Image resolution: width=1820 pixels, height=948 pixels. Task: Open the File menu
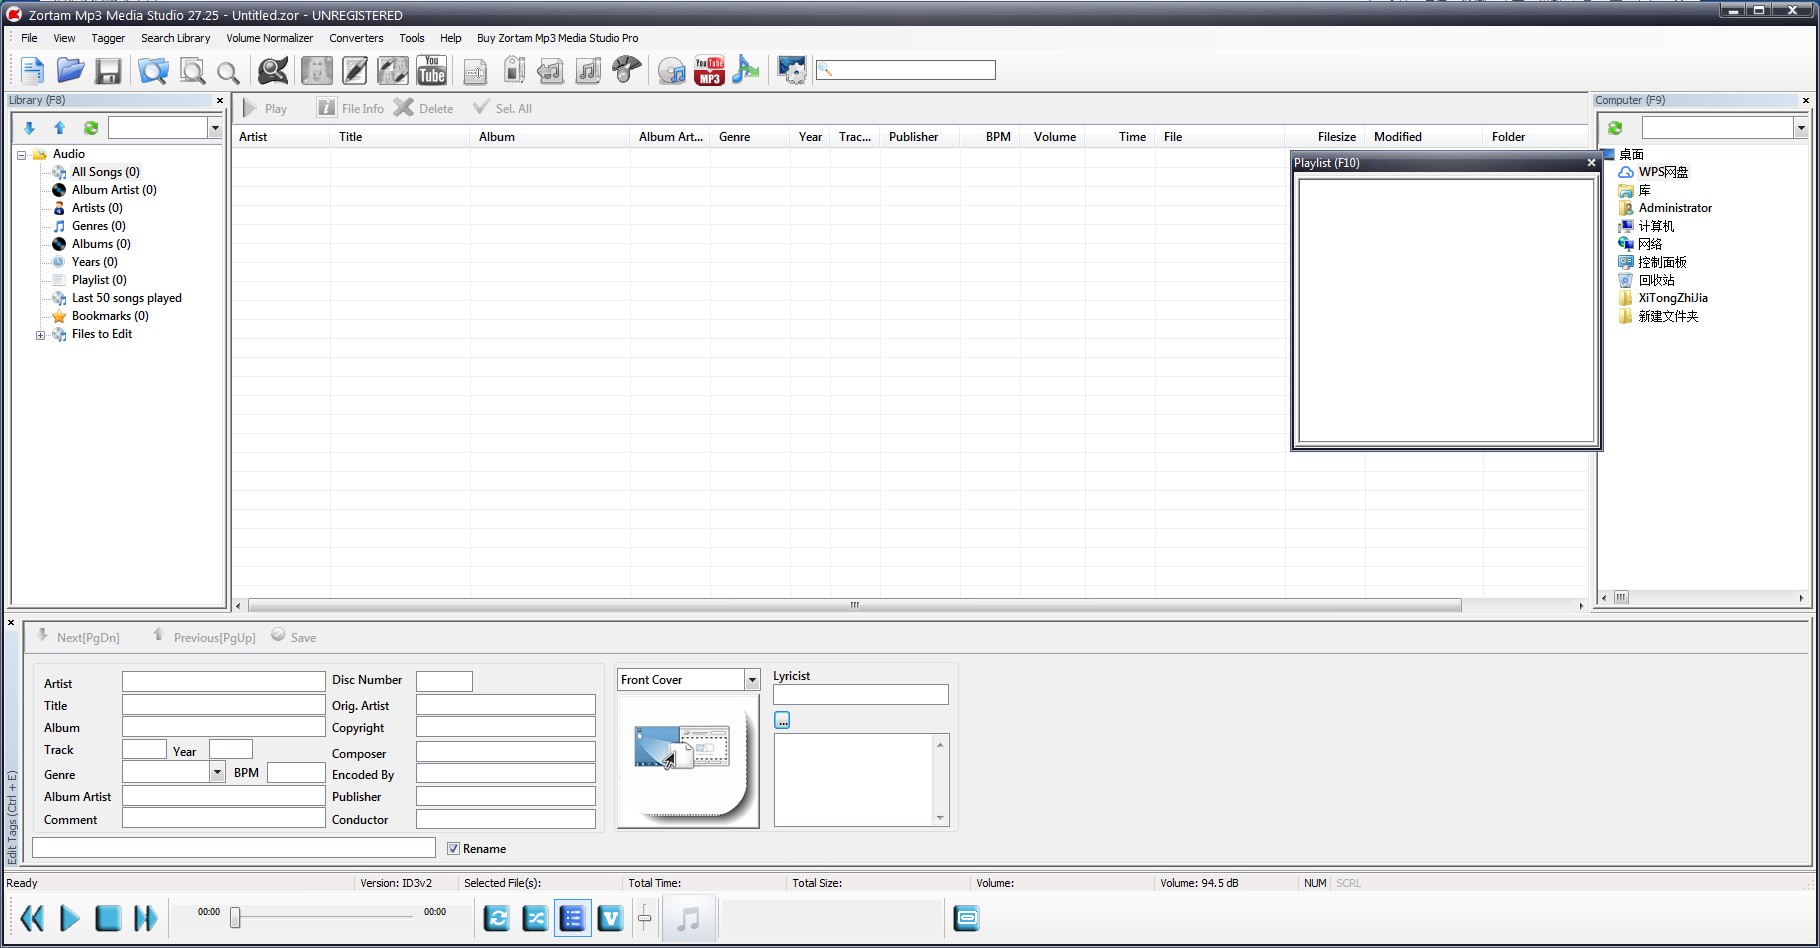[29, 38]
